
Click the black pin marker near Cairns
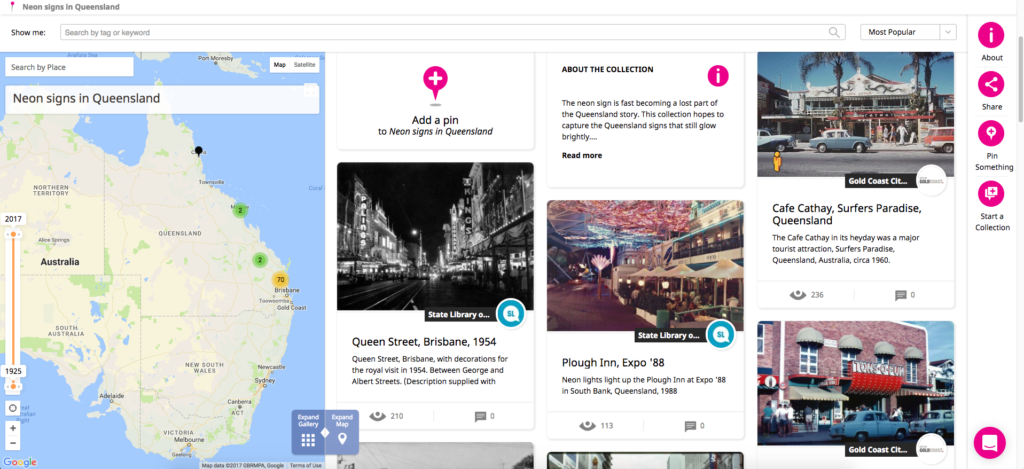coord(199,151)
